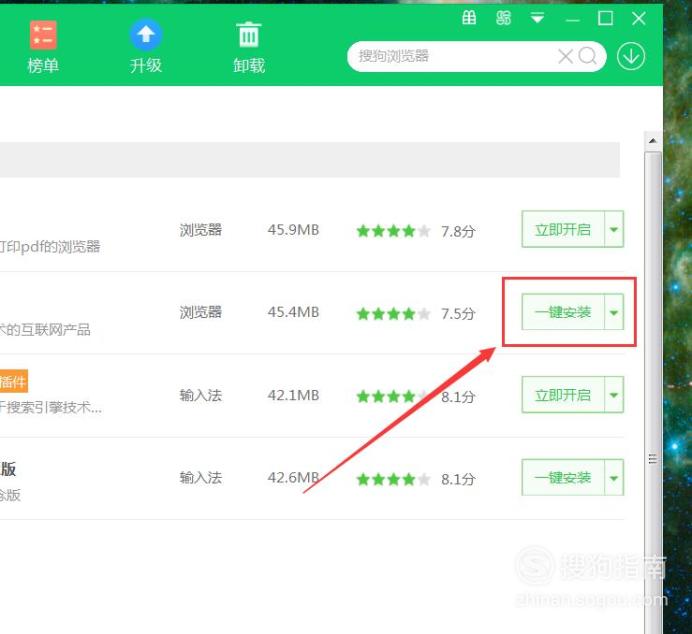Click the star rating of 7.5分 row
This screenshot has height=634, width=692.
[x=393, y=313]
